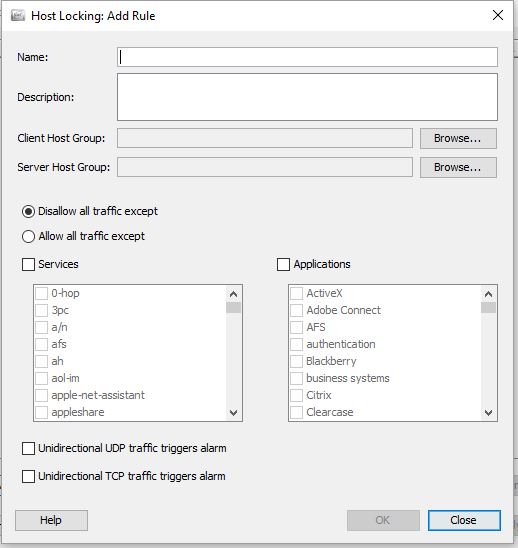Image resolution: width=518 pixels, height=548 pixels.
Task: Close the Add Rule dialog with X
Action: tap(498, 15)
